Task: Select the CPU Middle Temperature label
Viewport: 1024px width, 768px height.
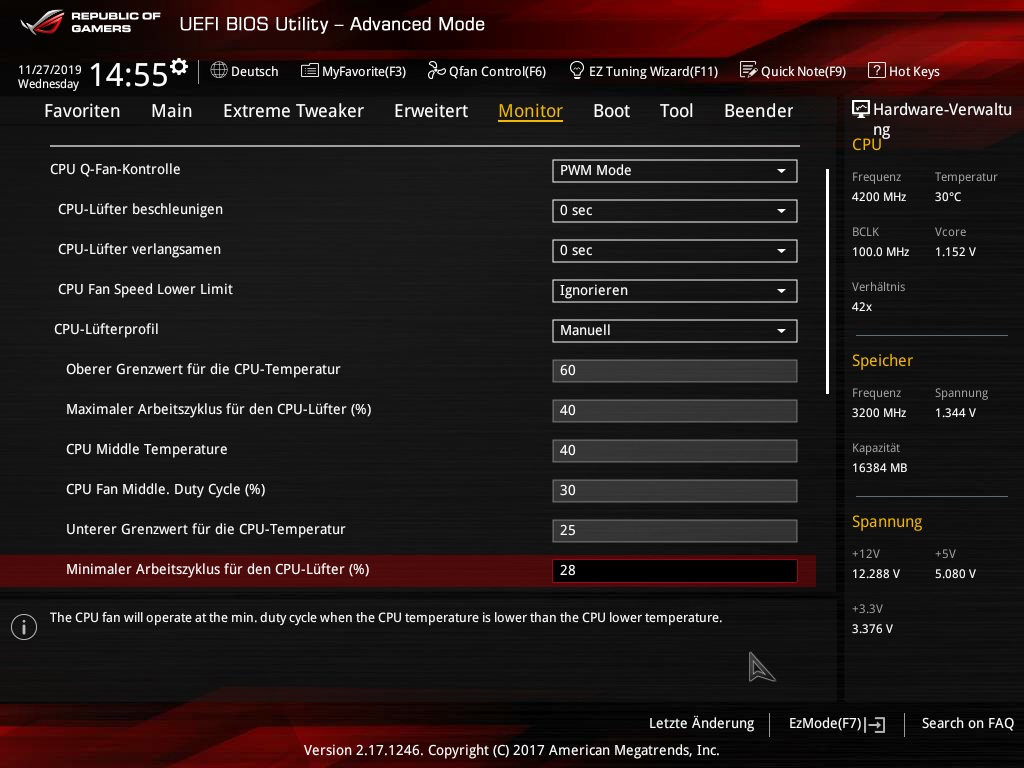Action: point(146,449)
